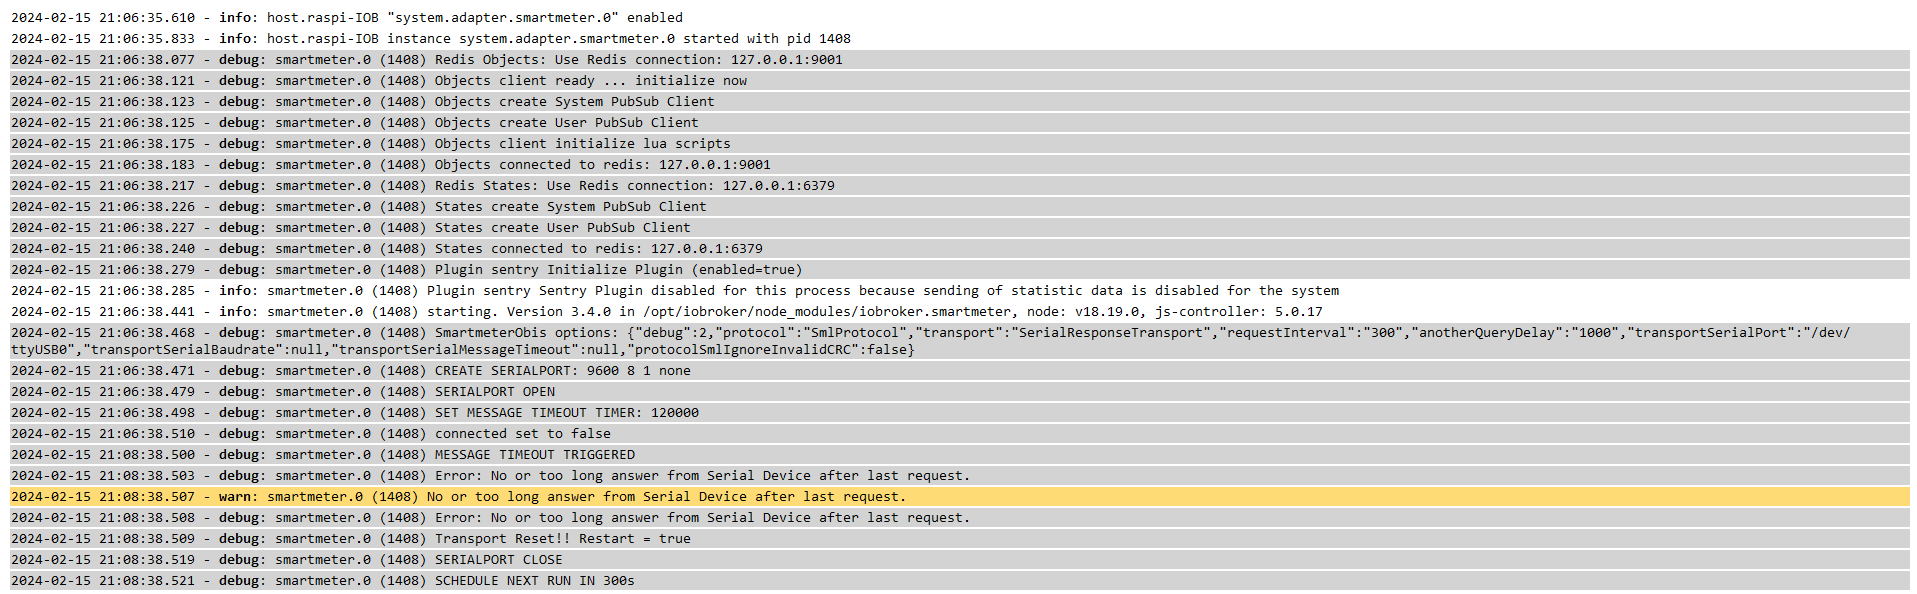This screenshot has width=1917, height=594.
Task: Click the "Plugin sentry Initialize Plugin" debug line
Action: [x=618, y=270]
